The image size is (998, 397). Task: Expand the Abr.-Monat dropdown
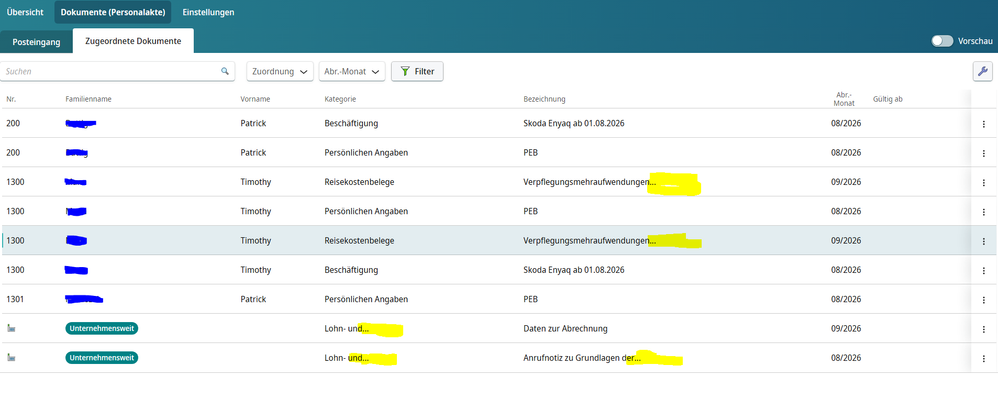352,71
